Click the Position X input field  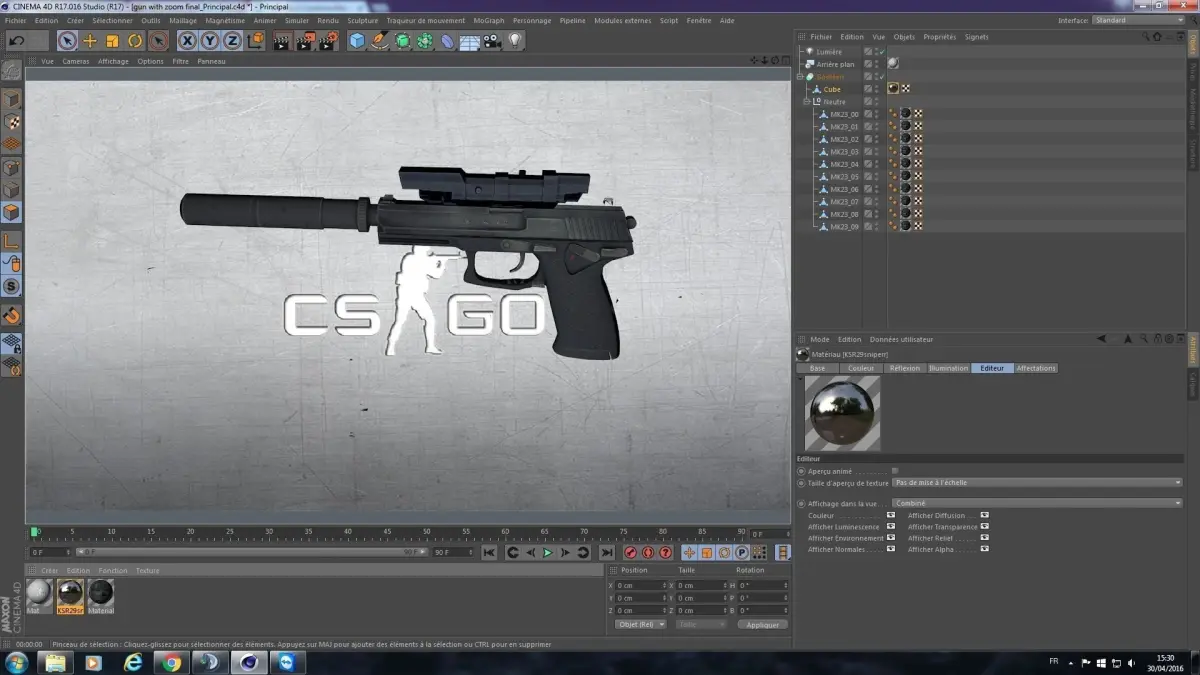tap(641, 585)
